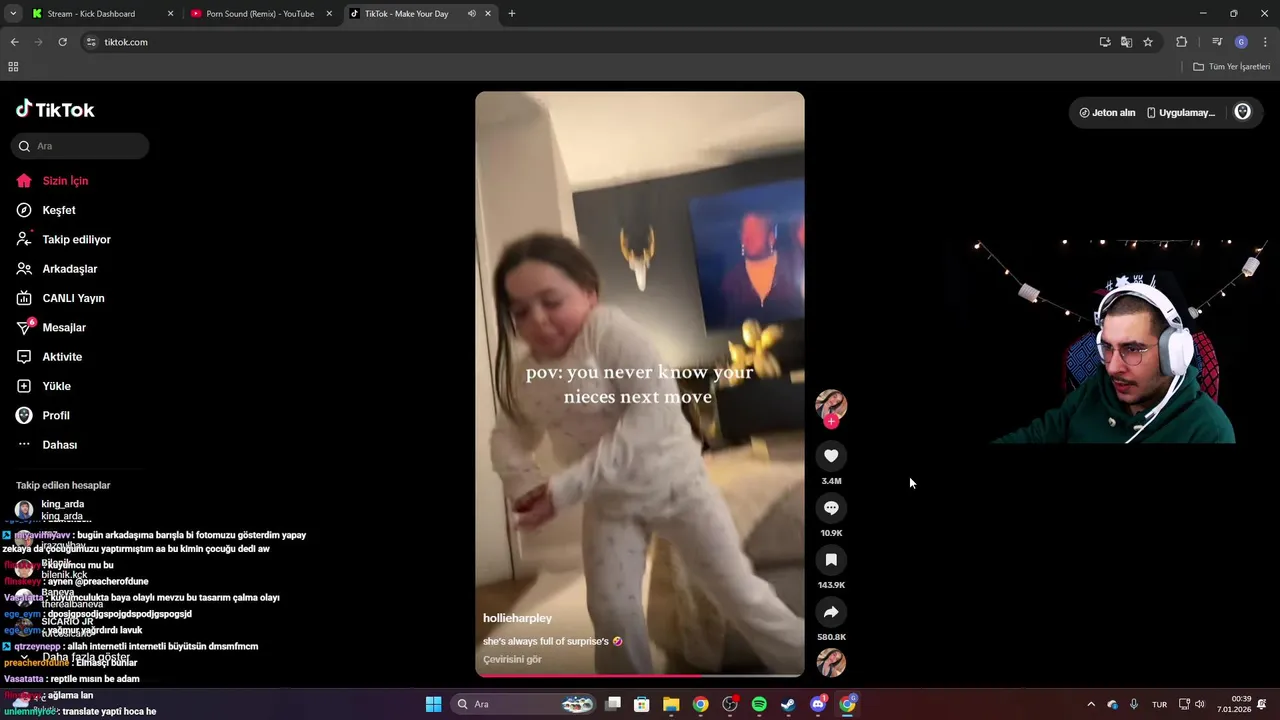Reload the TikTok page
The image size is (1280, 720).
(62, 42)
